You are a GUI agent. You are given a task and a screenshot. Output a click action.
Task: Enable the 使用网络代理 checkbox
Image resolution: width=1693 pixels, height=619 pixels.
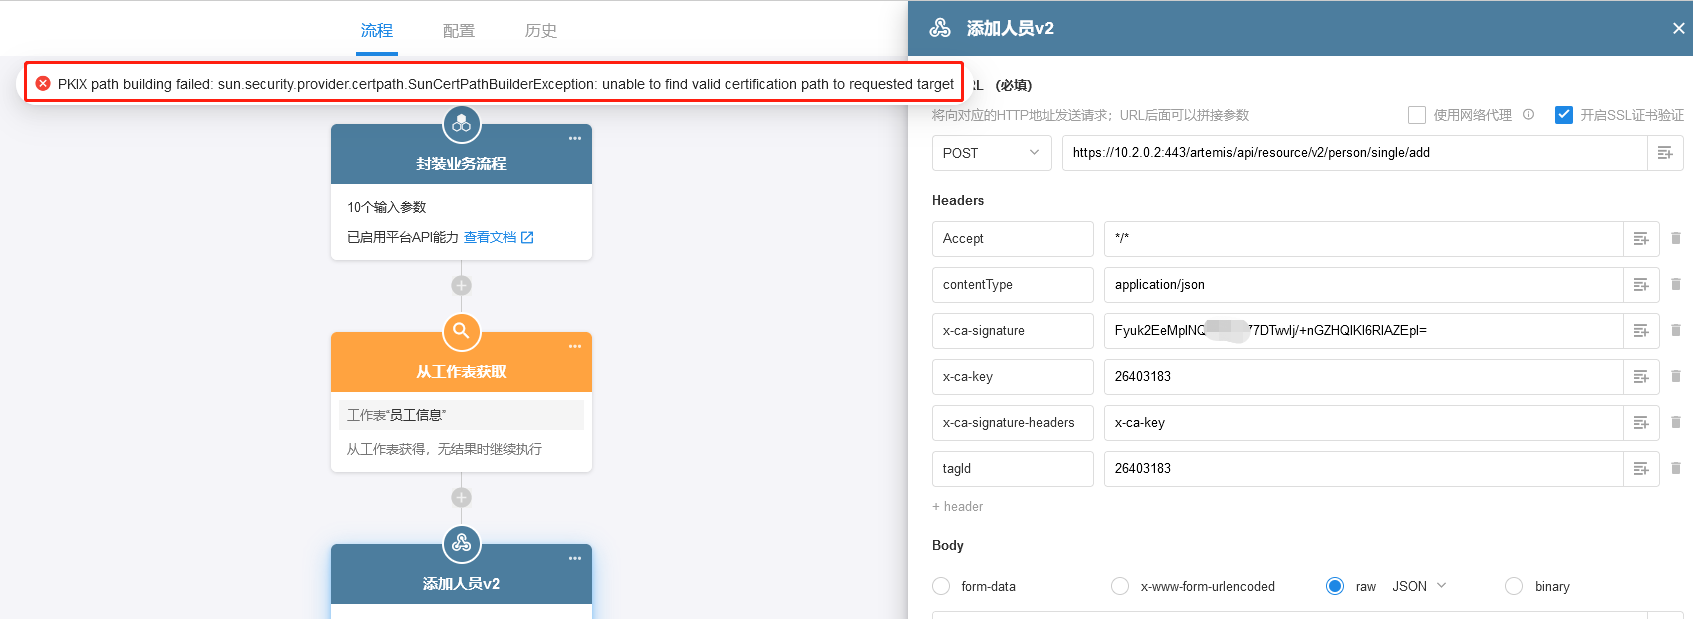pyautogui.click(x=1417, y=115)
